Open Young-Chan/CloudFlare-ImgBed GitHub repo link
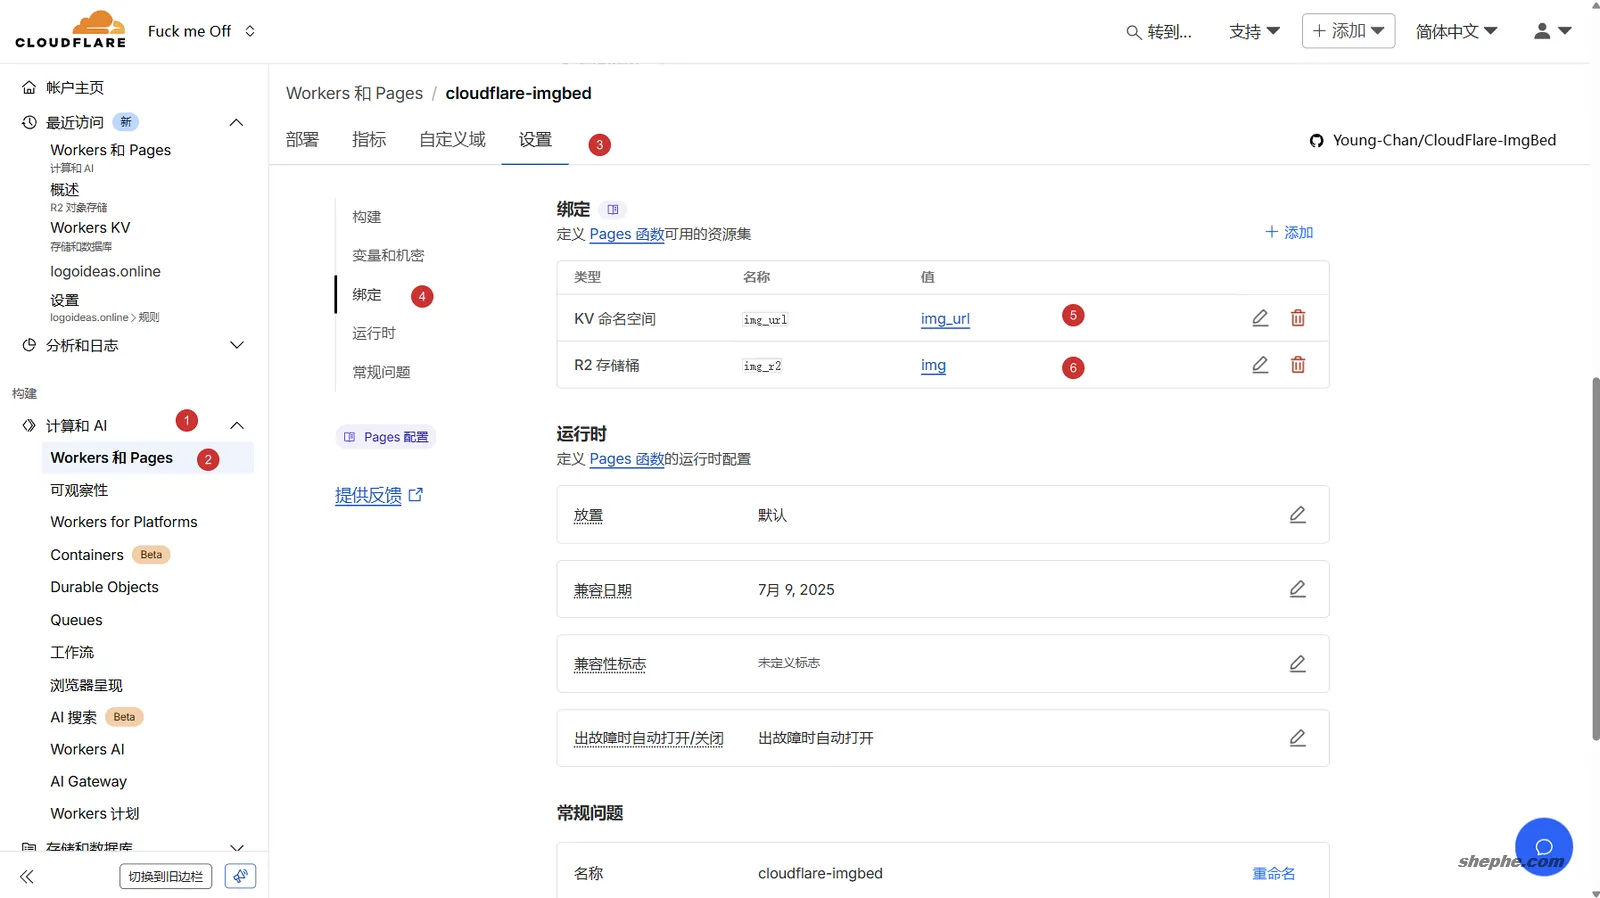Image resolution: width=1600 pixels, height=898 pixels. coord(1433,140)
